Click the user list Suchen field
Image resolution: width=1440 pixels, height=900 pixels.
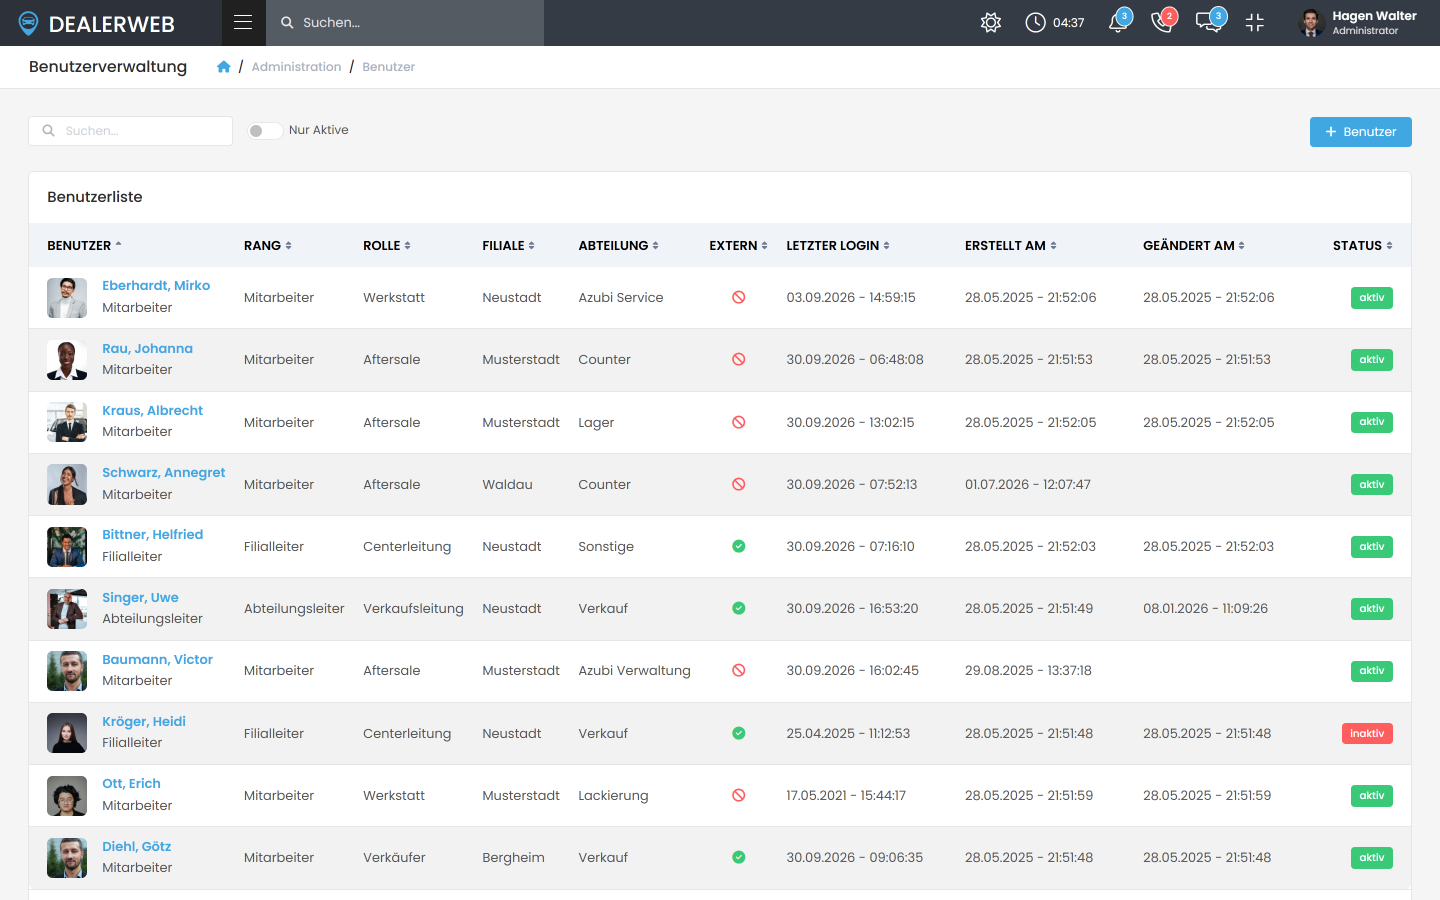click(x=130, y=131)
